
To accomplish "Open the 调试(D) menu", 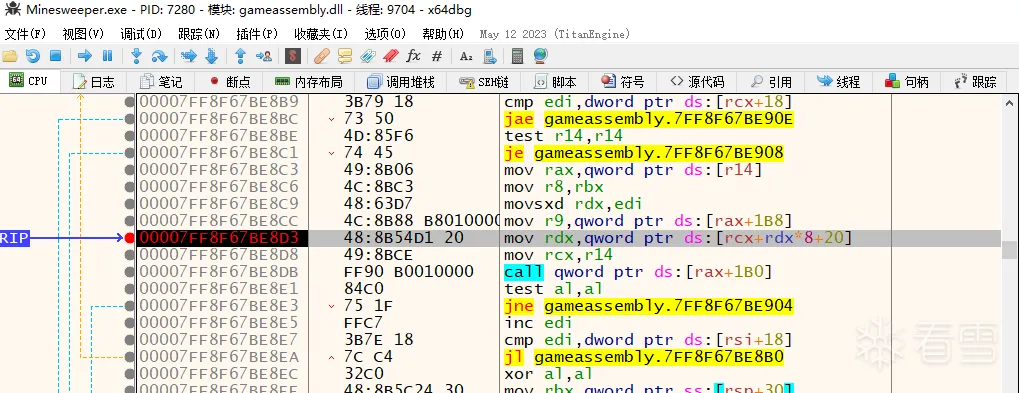I will pos(141,34).
